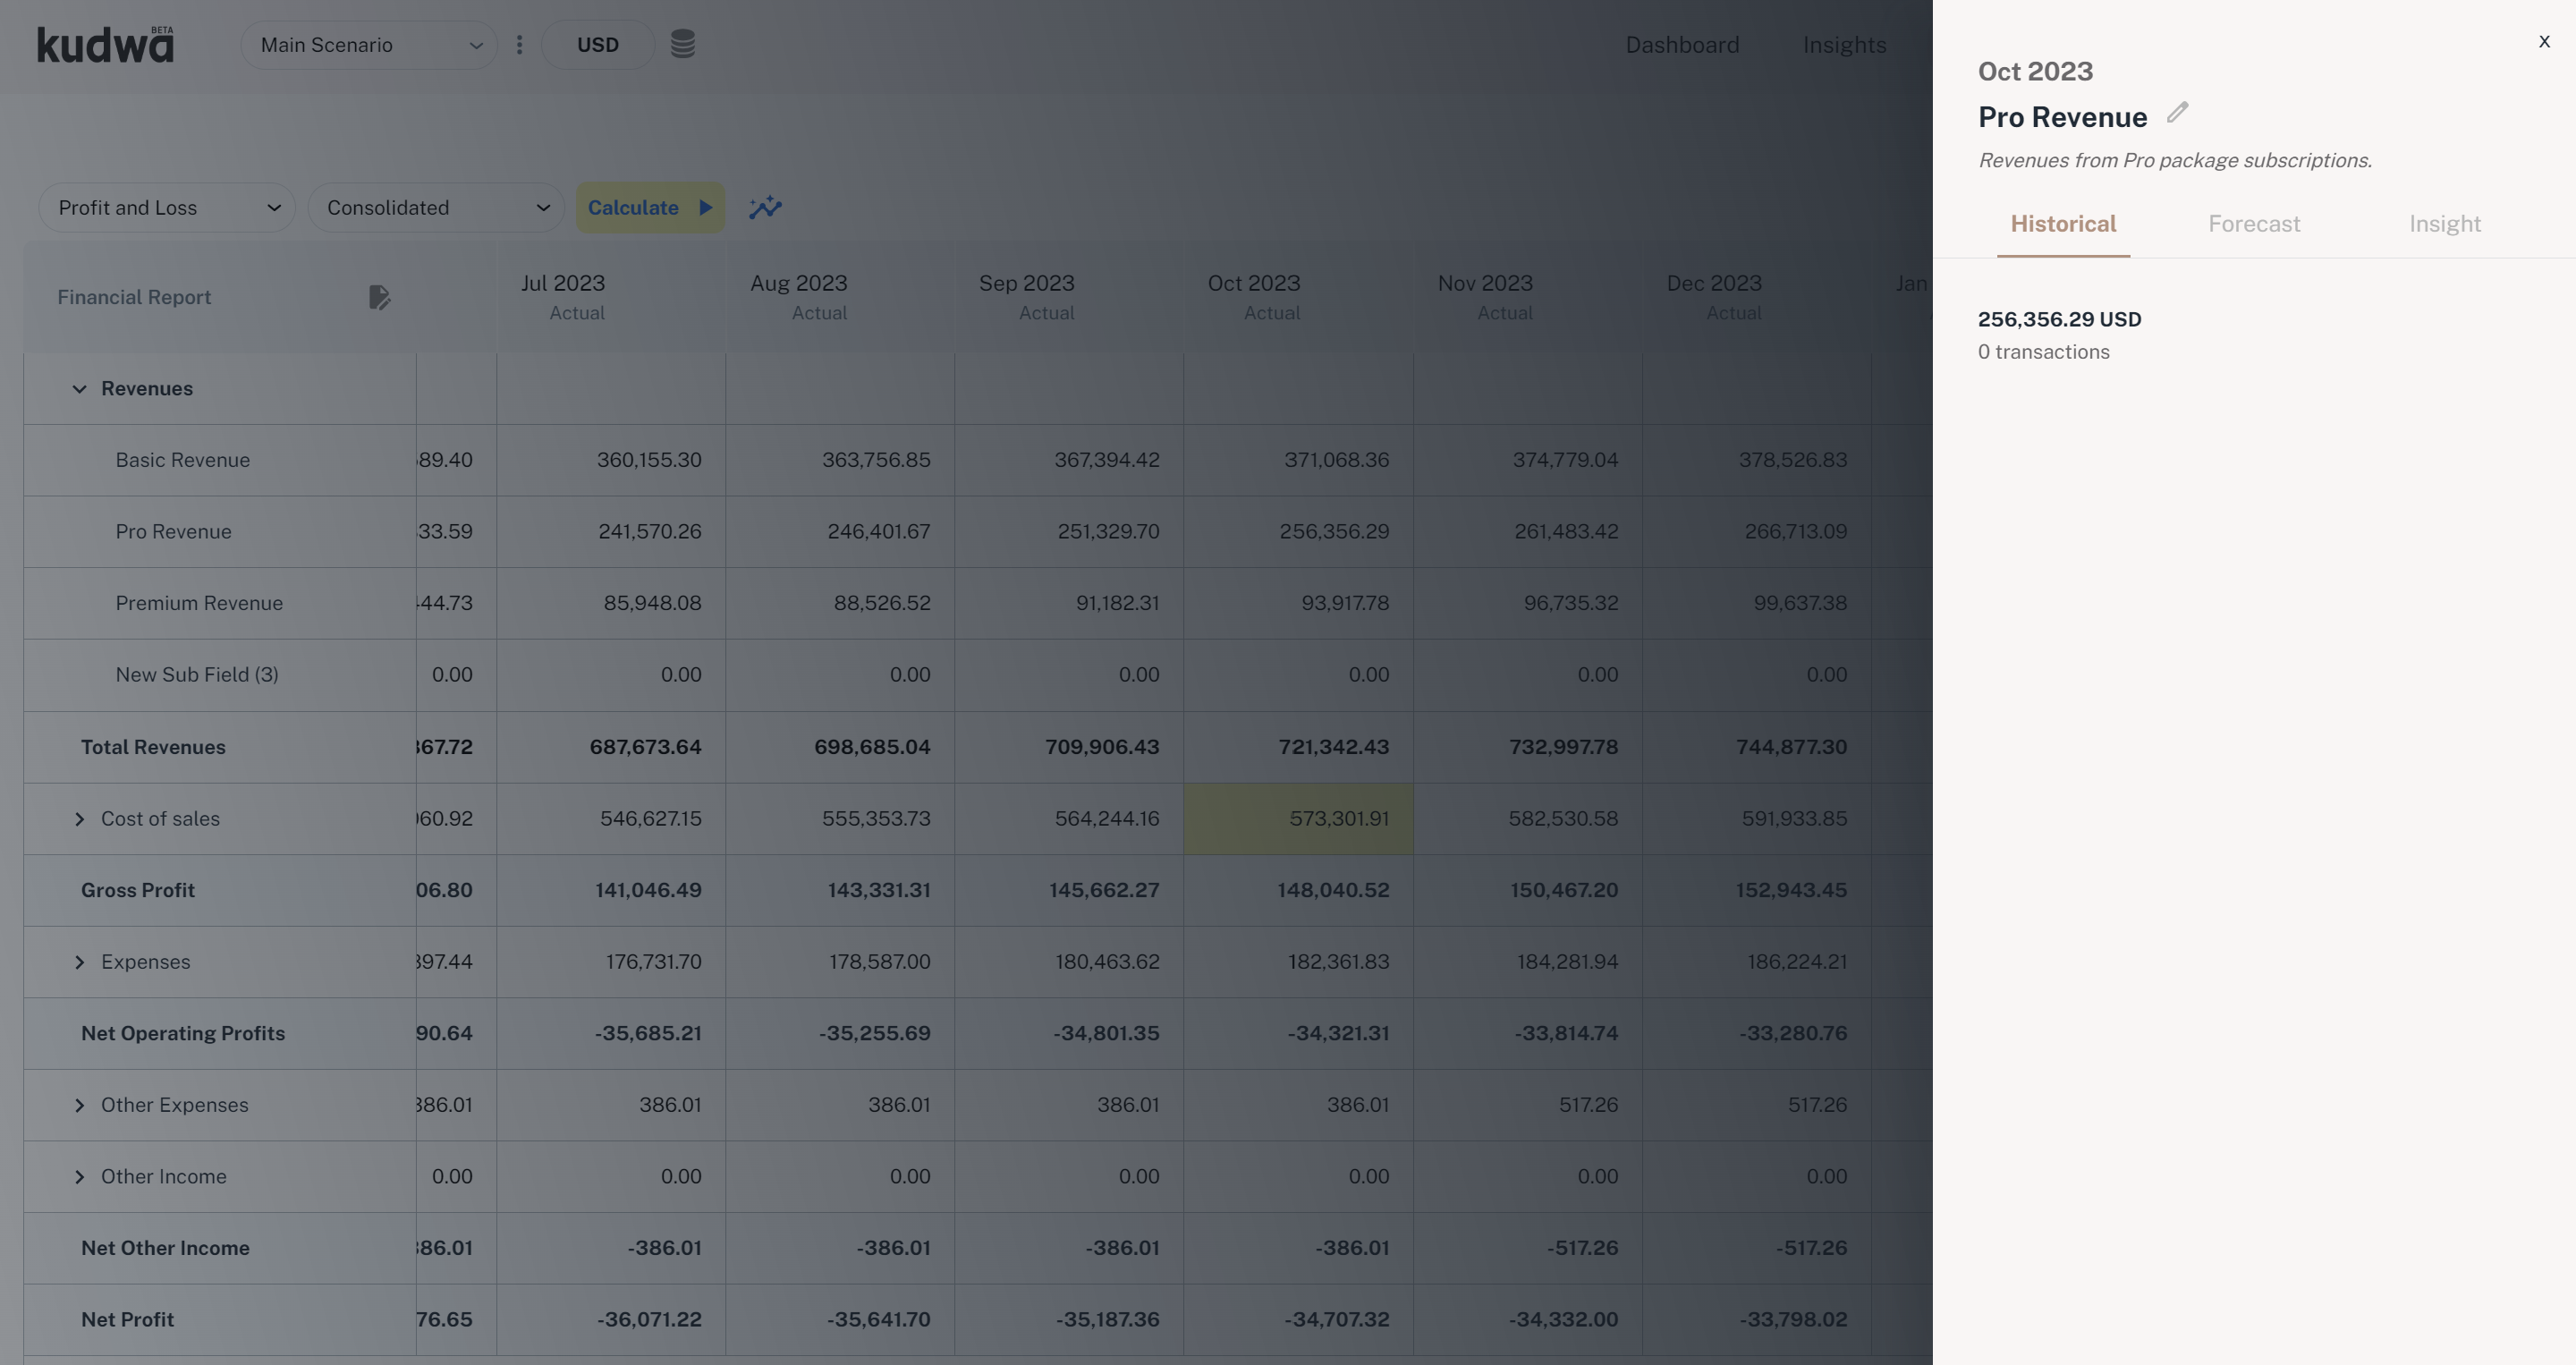Click the database stack icon

tap(682, 44)
